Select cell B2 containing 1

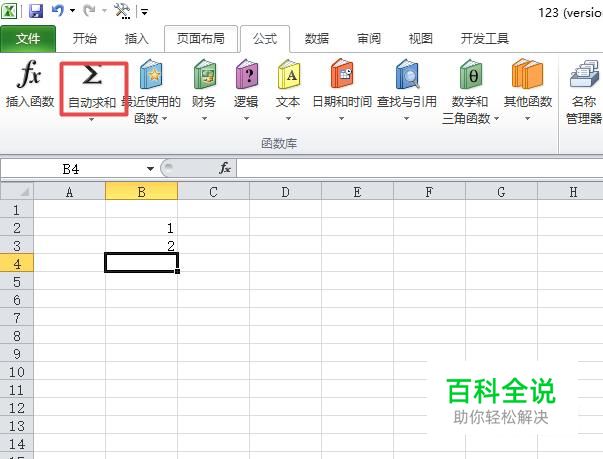(142, 228)
